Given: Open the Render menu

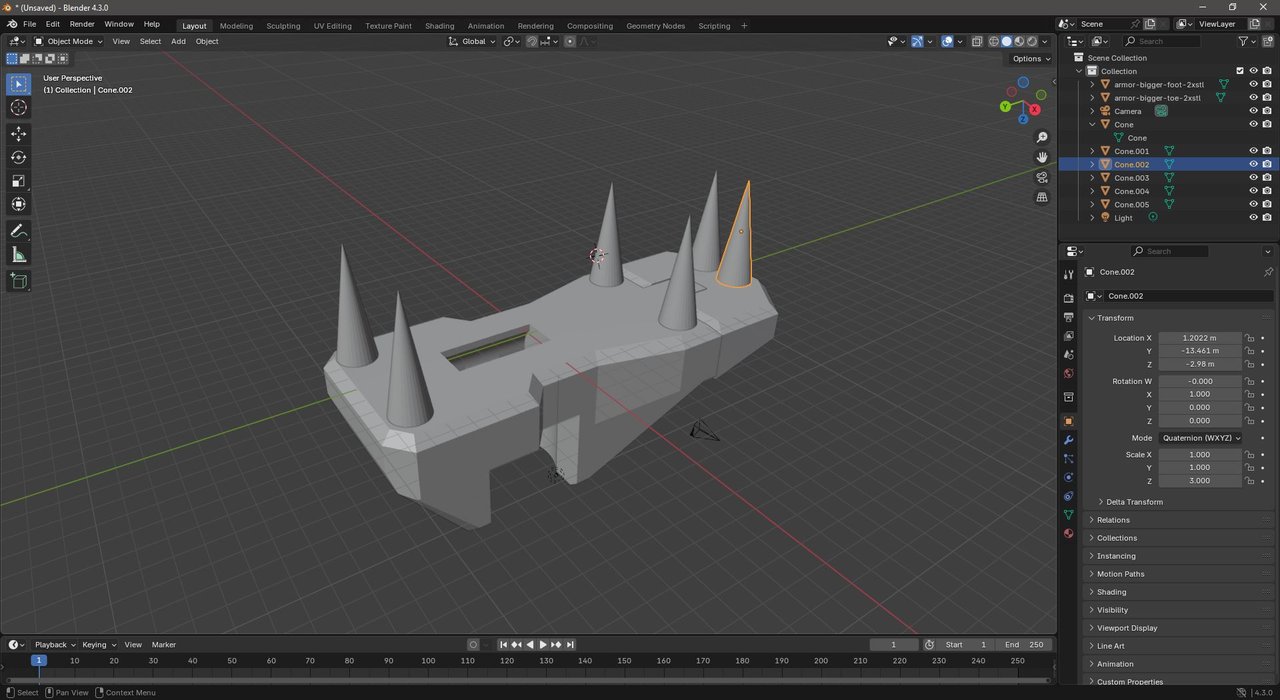Looking at the screenshot, I should [x=82, y=24].
